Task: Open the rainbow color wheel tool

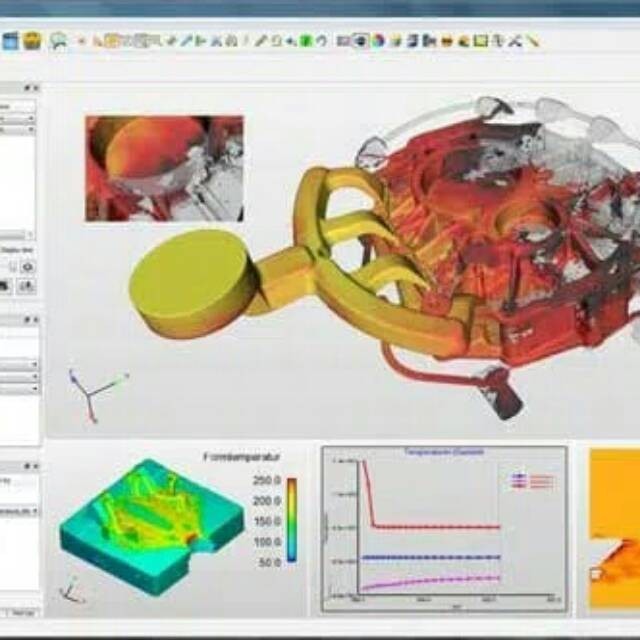Action: coord(378,41)
